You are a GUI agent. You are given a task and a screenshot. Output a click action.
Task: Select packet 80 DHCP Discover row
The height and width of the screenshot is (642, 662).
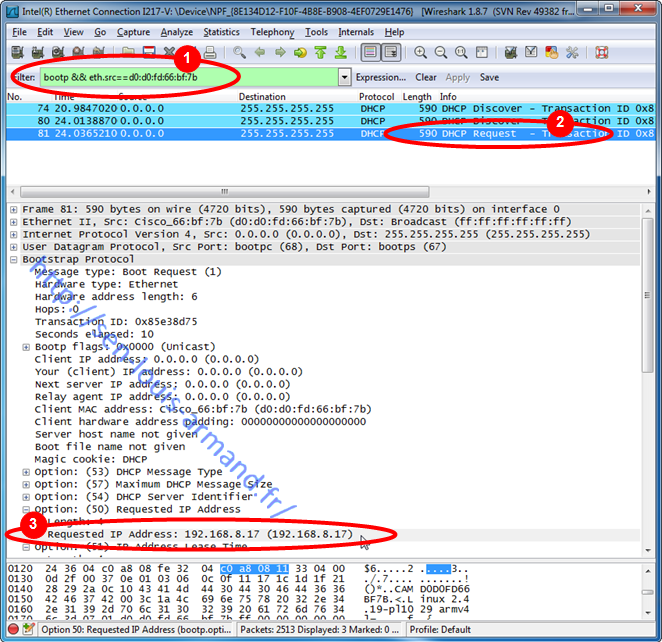[x=331, y=121]
